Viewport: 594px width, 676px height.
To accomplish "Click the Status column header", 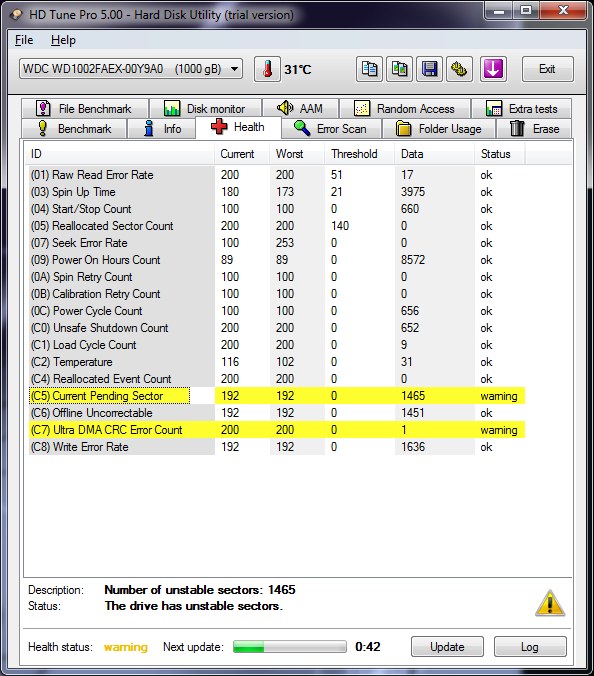I will tap(499, 154).
